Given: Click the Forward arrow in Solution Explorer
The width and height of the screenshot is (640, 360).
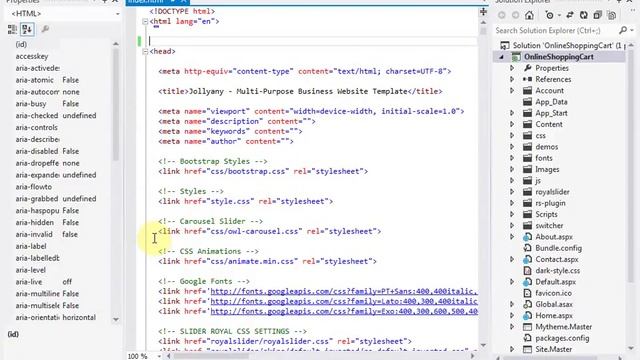Looking at the screenshot, I should click(x=516, y=16).
